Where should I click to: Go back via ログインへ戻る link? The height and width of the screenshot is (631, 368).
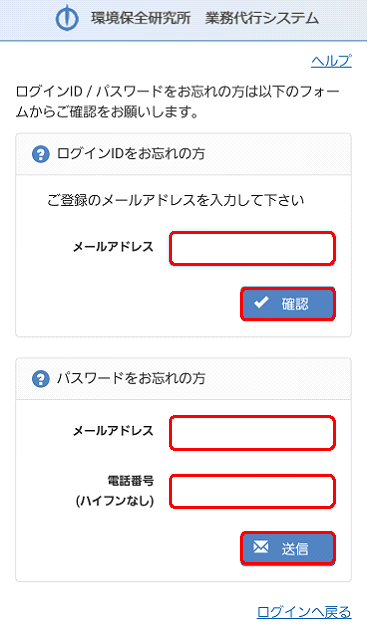tap(304, 612)
